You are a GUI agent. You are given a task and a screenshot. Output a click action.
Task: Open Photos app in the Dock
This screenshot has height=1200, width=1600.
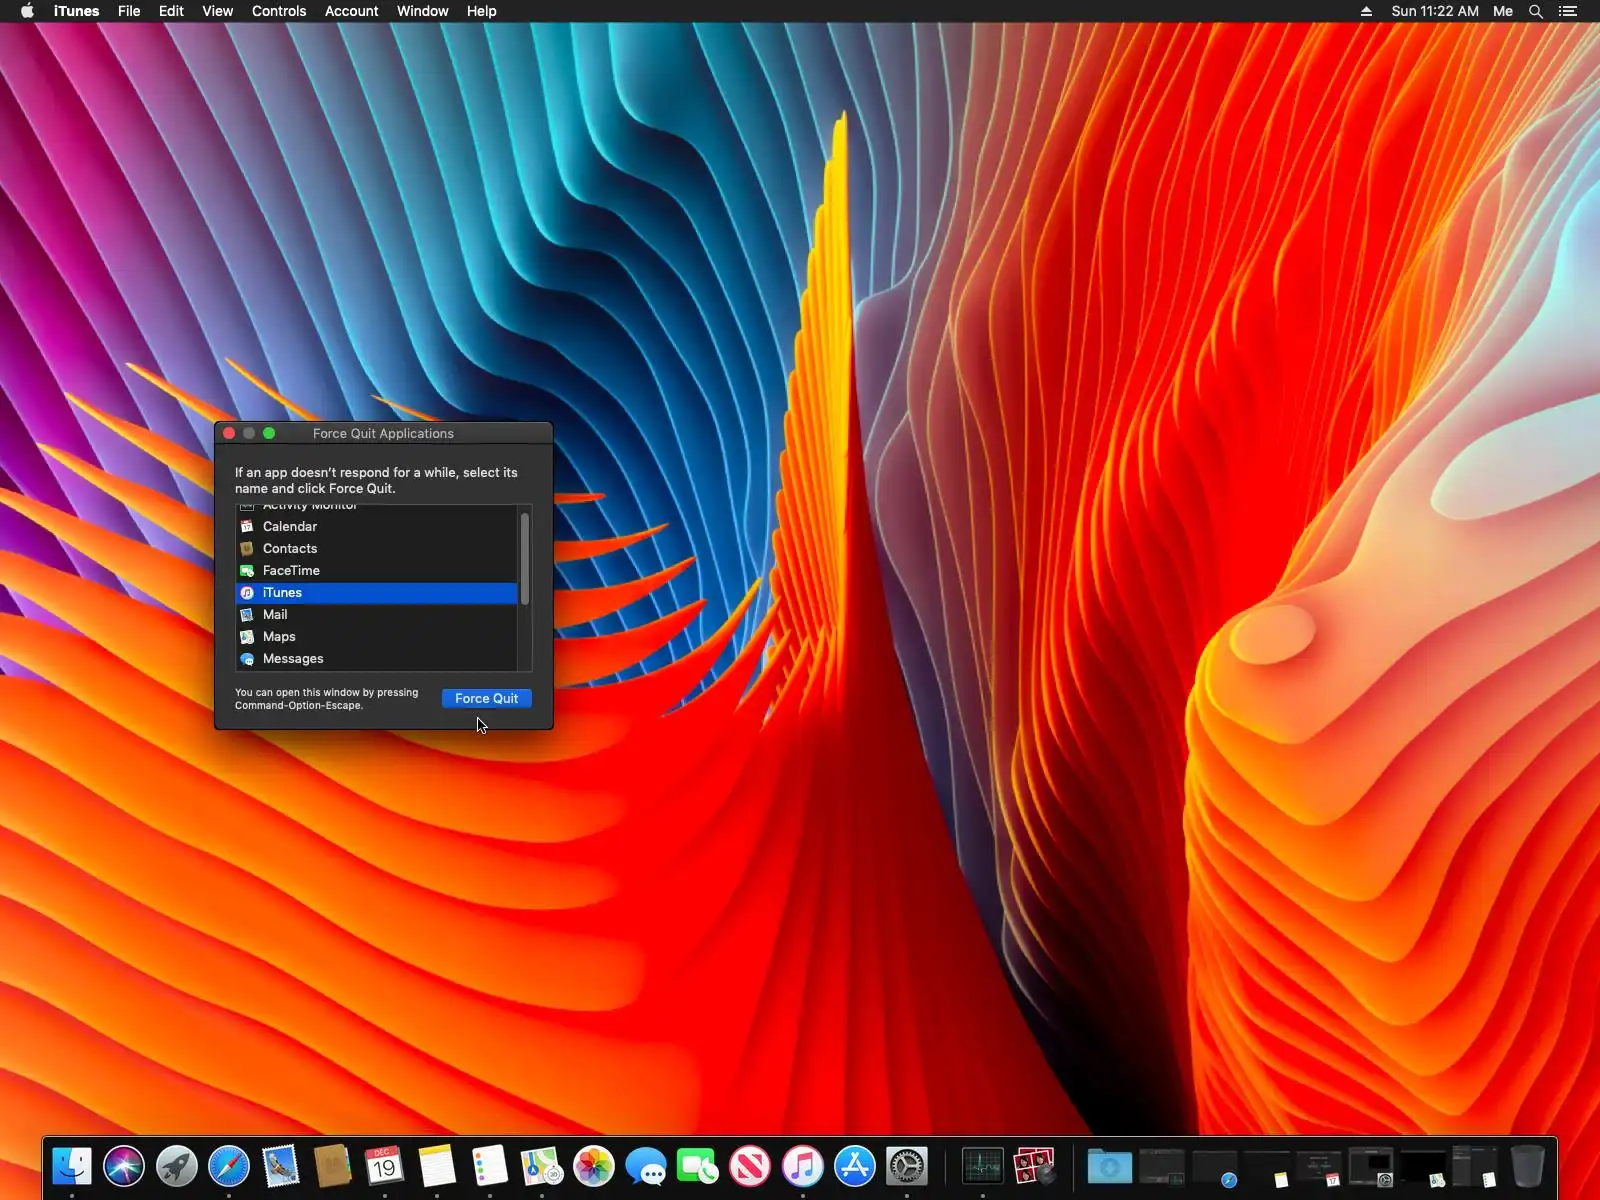(x=594, y=1166)
